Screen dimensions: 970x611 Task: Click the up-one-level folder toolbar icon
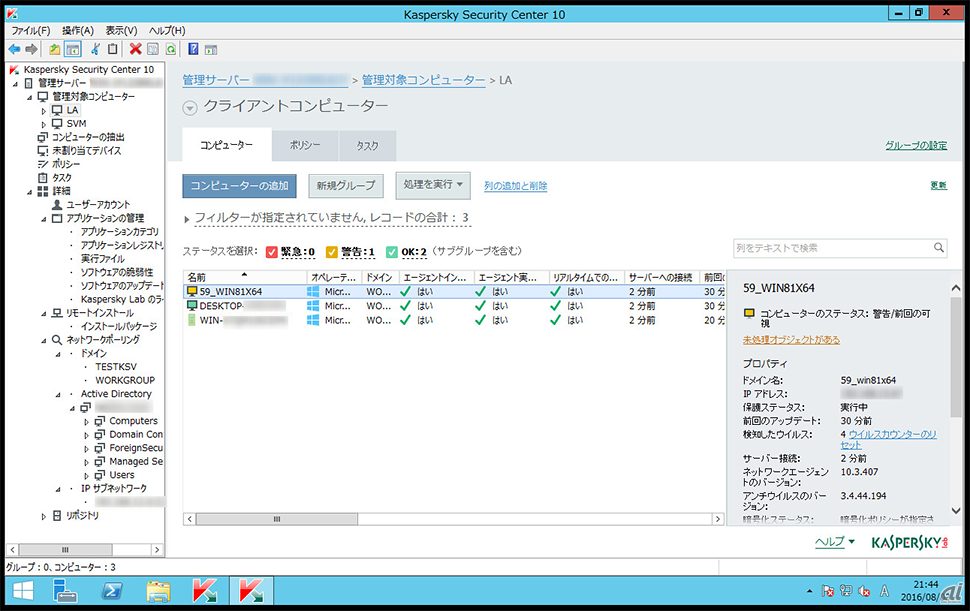point(54,48)
